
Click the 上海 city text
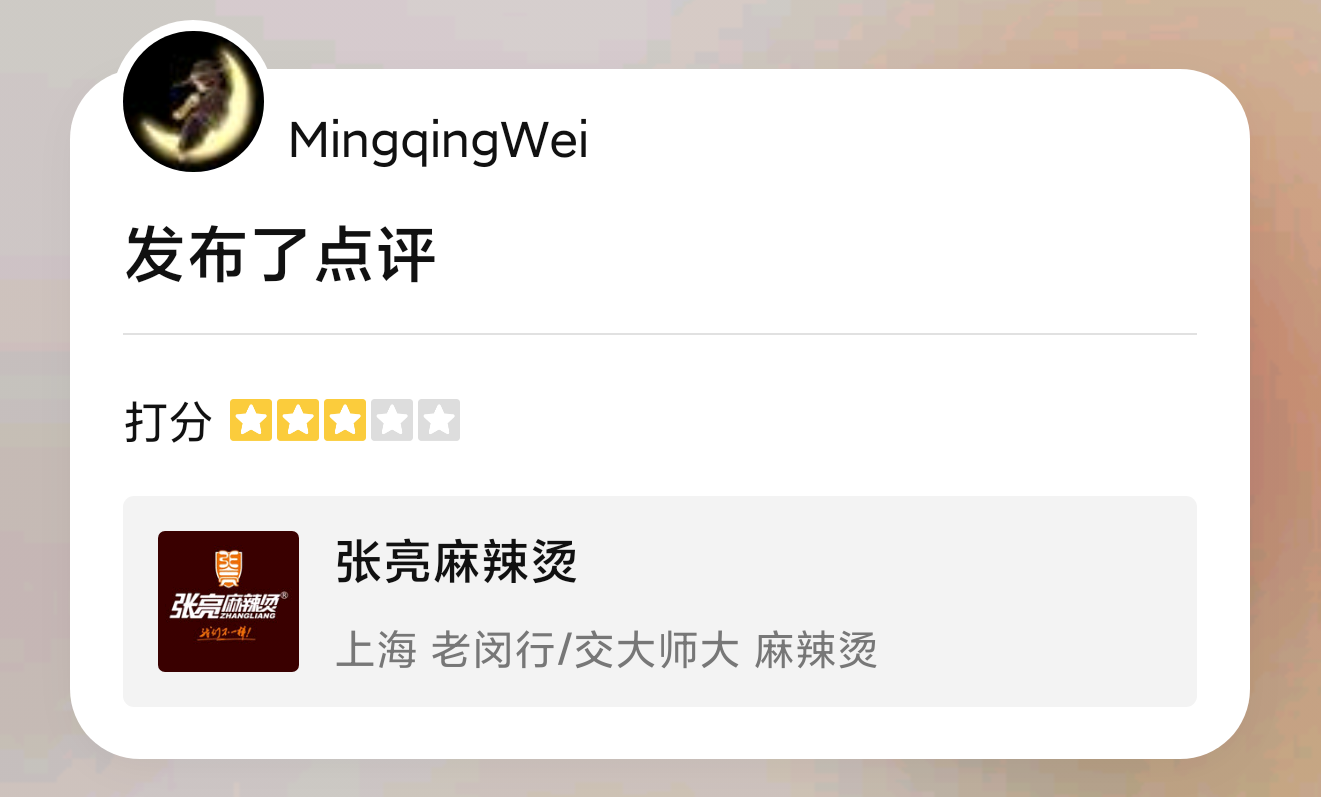[x=375, y=651]
